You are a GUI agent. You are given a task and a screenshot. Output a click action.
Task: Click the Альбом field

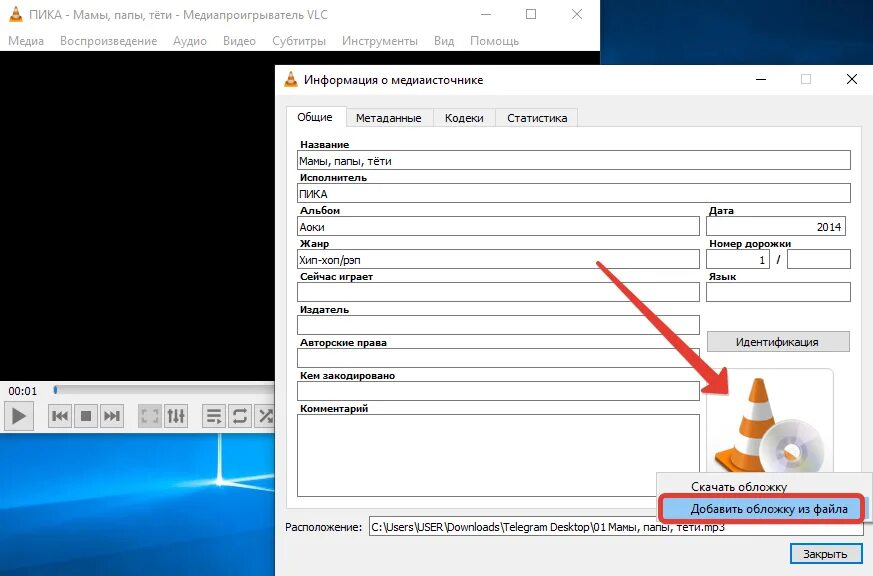[498, 227]
